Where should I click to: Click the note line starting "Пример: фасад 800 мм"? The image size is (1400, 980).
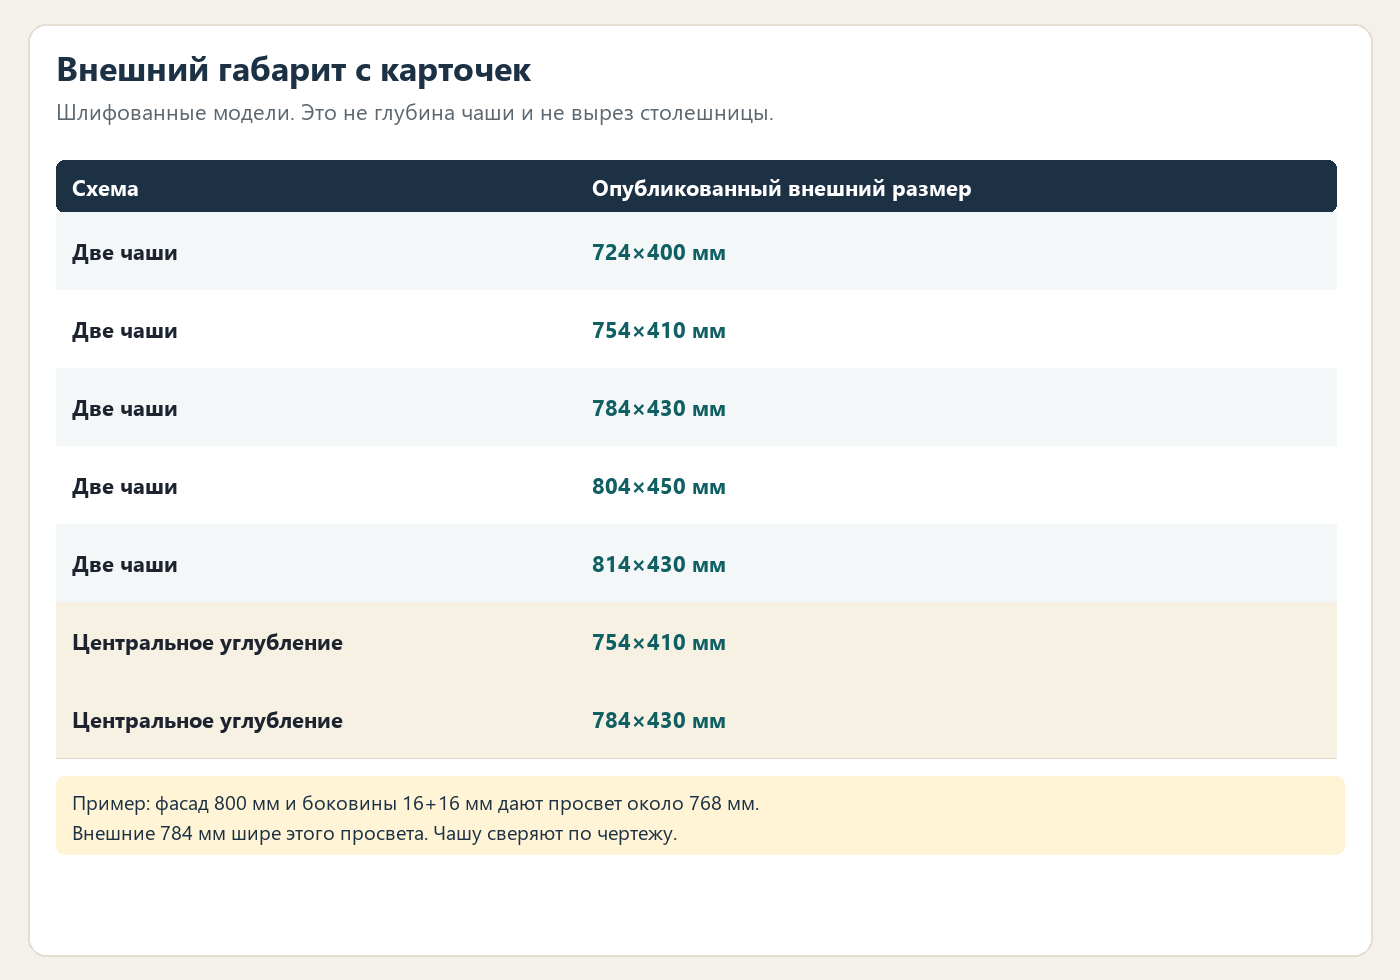click(416, 804)
